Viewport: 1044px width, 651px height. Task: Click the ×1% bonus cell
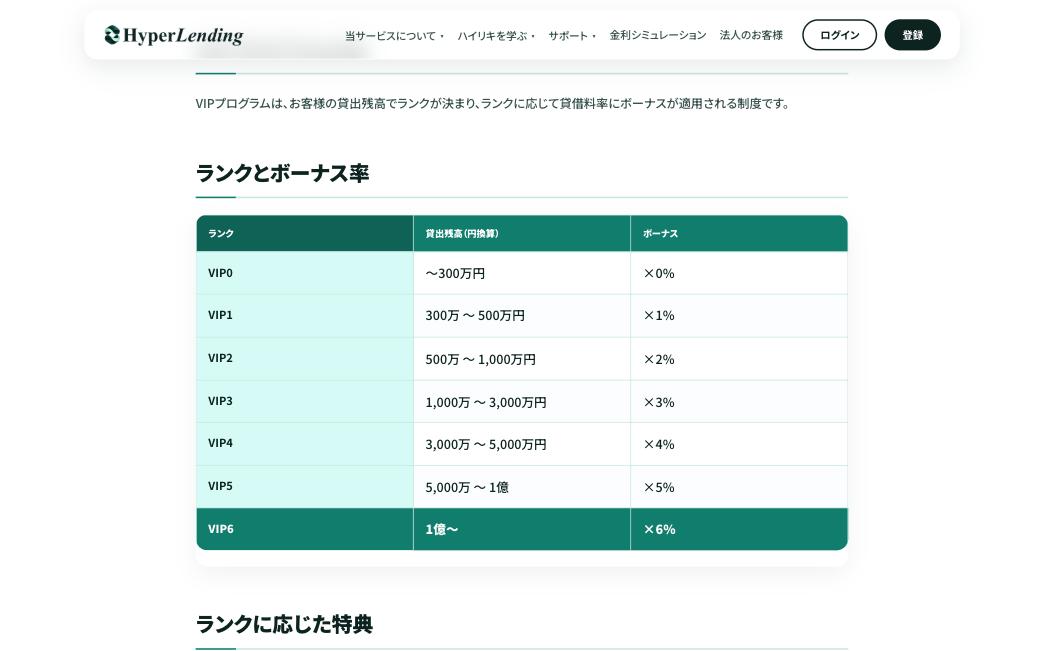pyautogui.click(x=739, y=316)
